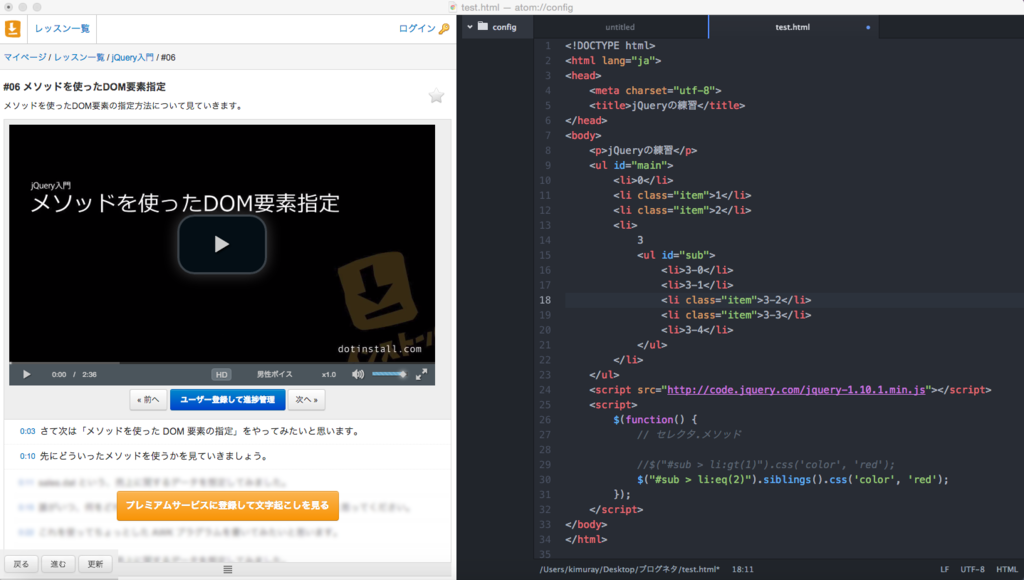Change playback speed x1.0
This screenshot has height=580, width=1024.
(x=328, y=374)
